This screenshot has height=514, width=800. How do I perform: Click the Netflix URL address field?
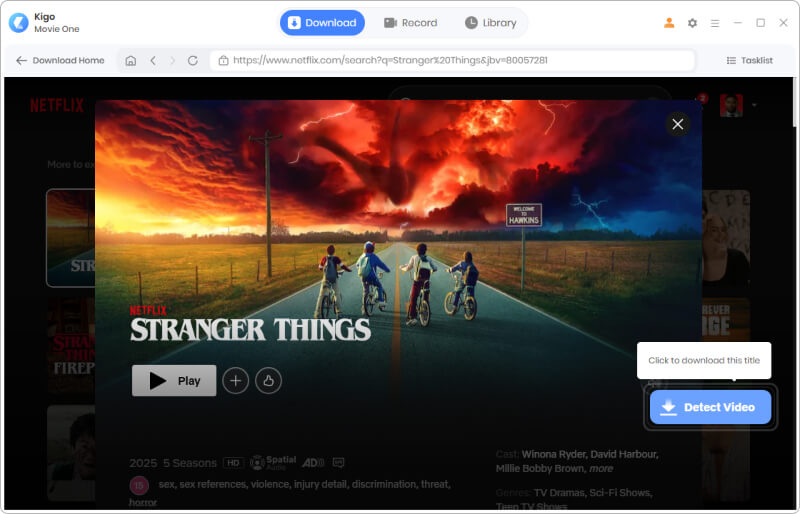click(452, 60)
